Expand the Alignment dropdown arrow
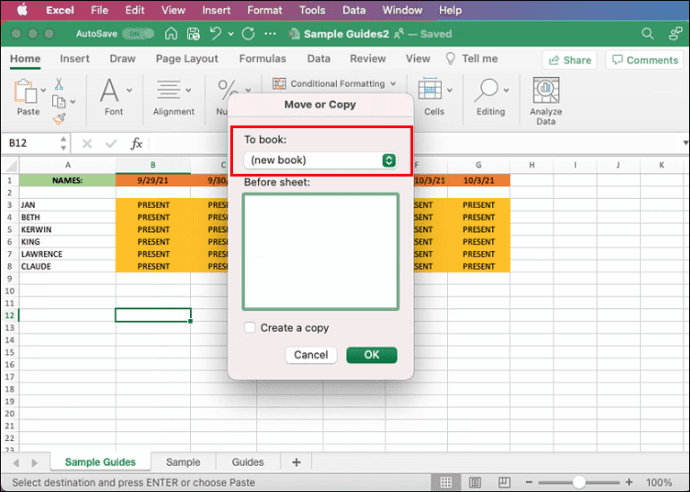The width and height of the screenshot is (690, 492). [x=188, y=90]
